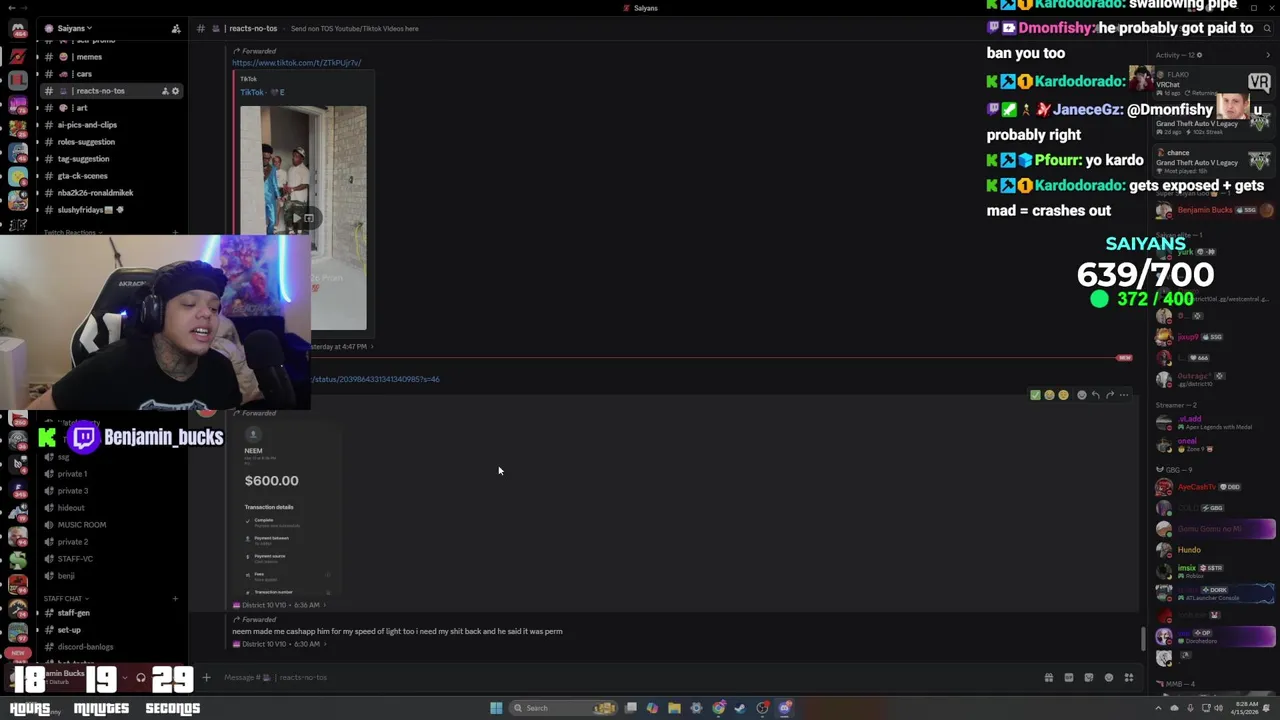The height and width of the screenshot is (720, 1280).
Task: Add channel to Twitch Reactions category
Action: point(175,232)
